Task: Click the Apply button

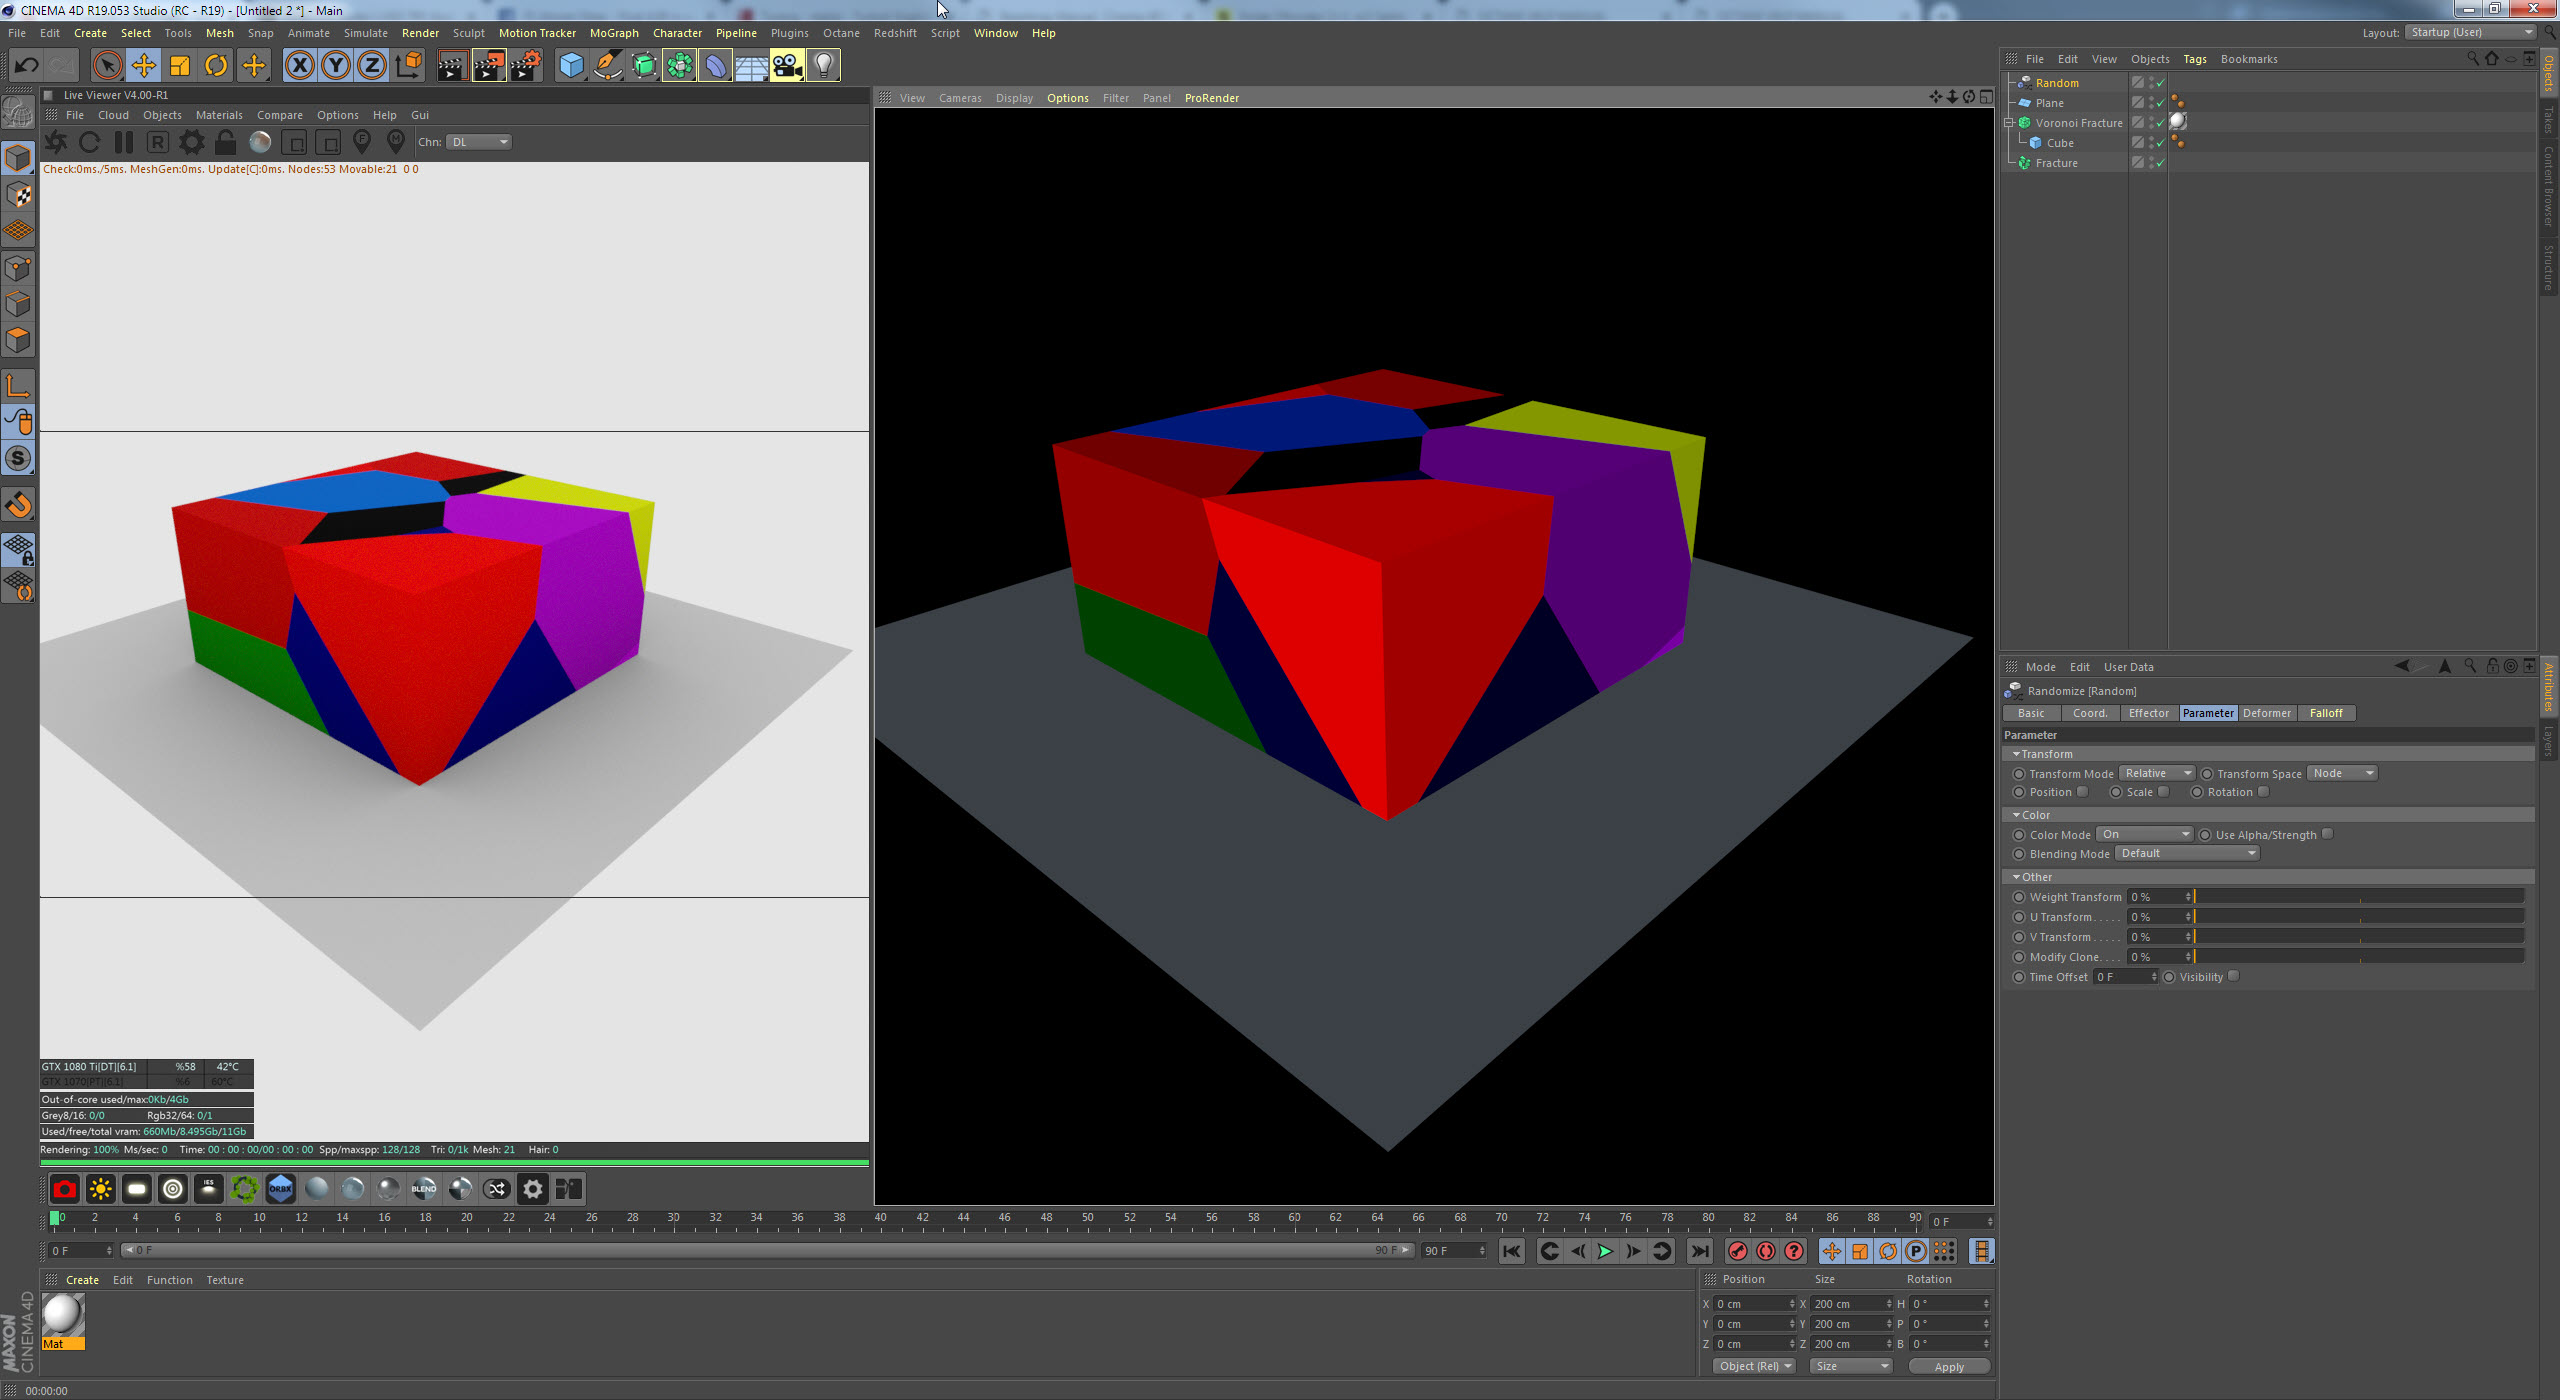Action: coord(1948,1366)
